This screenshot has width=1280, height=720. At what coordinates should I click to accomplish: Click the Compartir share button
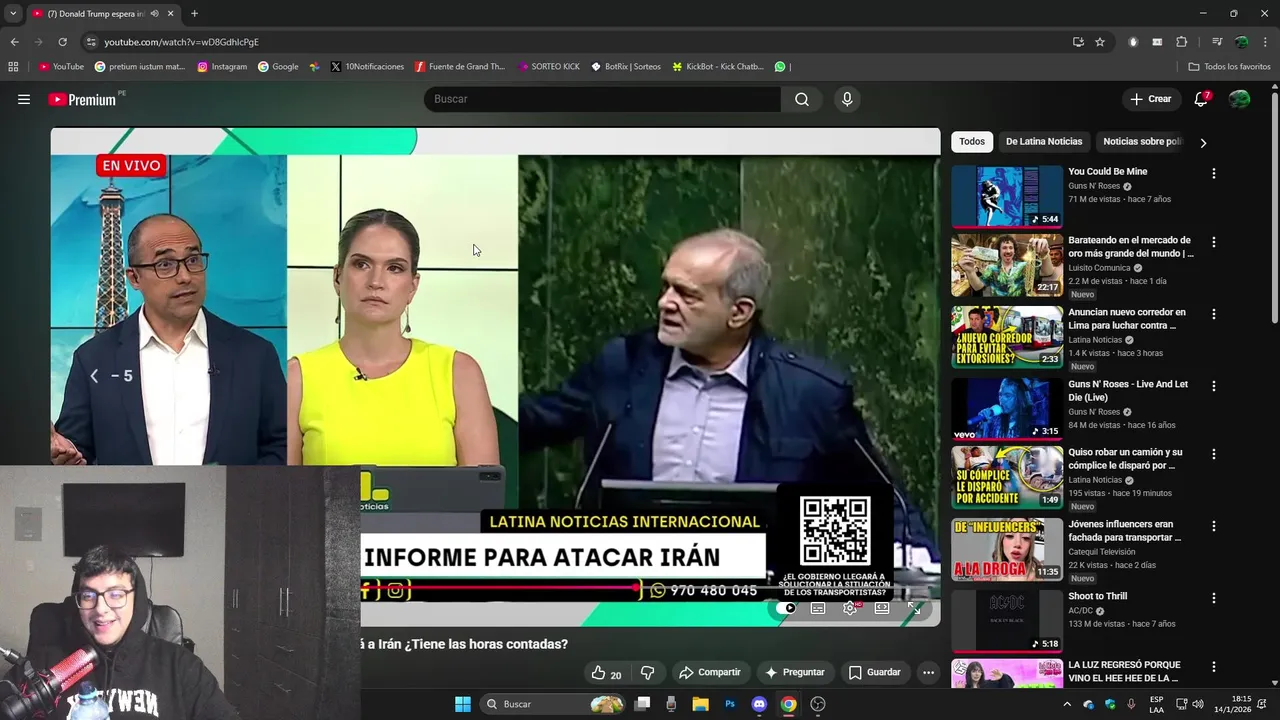(x=709, y=673)
